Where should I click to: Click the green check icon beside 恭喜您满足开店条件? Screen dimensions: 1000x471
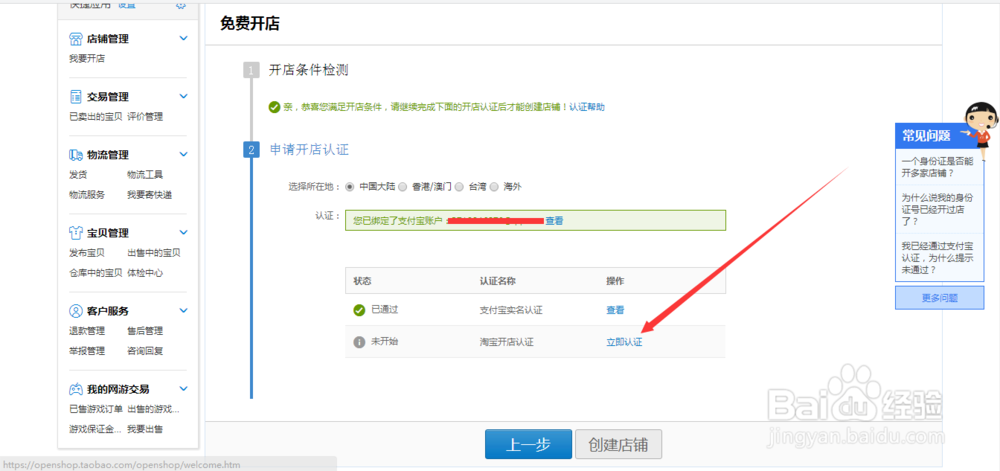coord(274,107)
